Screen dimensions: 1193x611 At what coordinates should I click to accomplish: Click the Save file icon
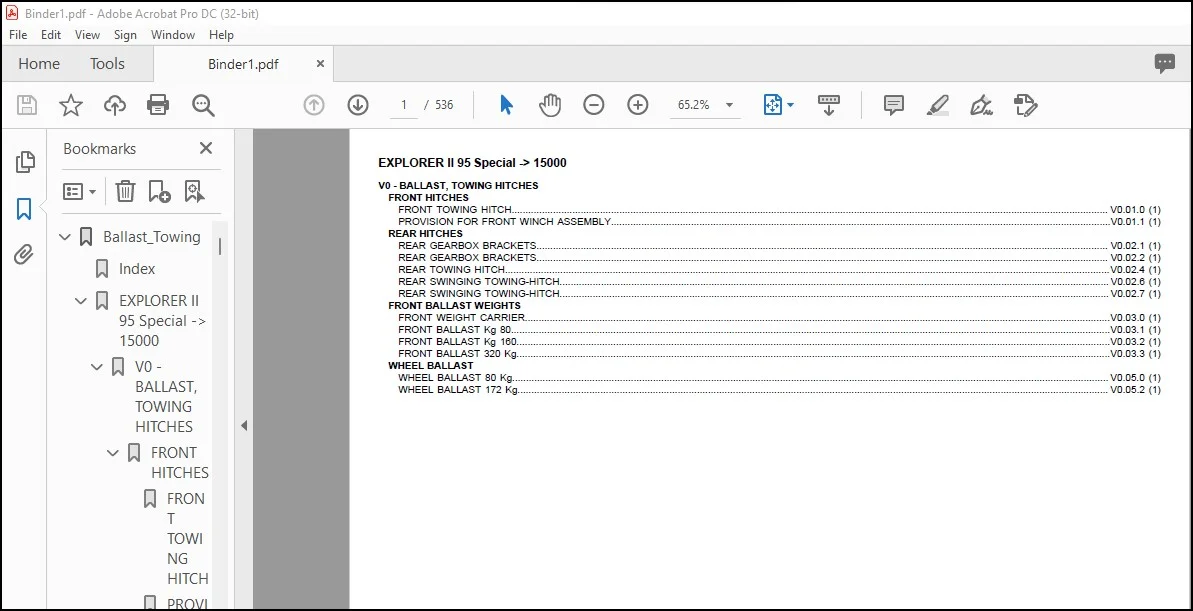[x=27, y=105]
